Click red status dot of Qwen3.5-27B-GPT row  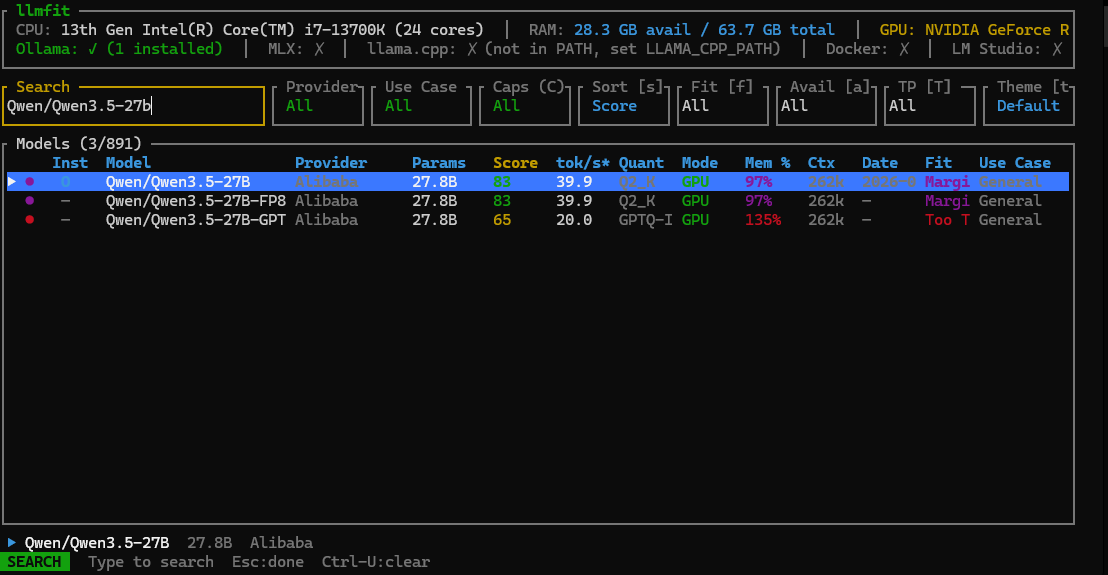(30, 220)
